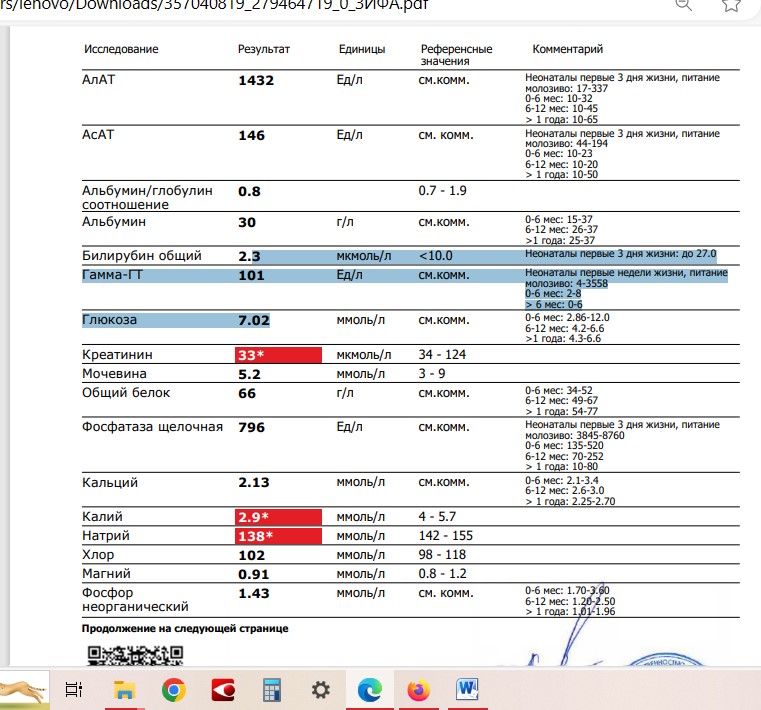Switch to Microsoft Word in taskbar
This screenshot has width=761, height=710.
click(467, 690)
